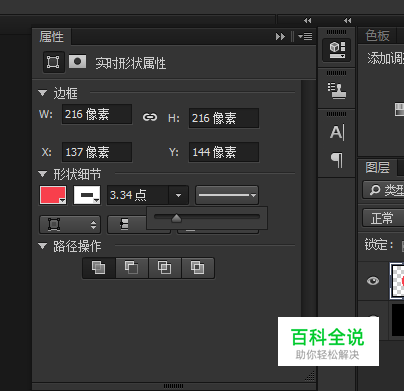404x391 pixels.
Task: Select the Subtract Front Shape path operation
Action: pos(132,268)
